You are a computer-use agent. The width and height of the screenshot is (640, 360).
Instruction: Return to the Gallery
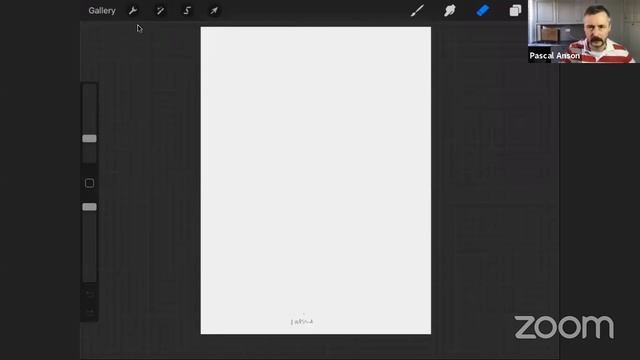click(102, 11)
